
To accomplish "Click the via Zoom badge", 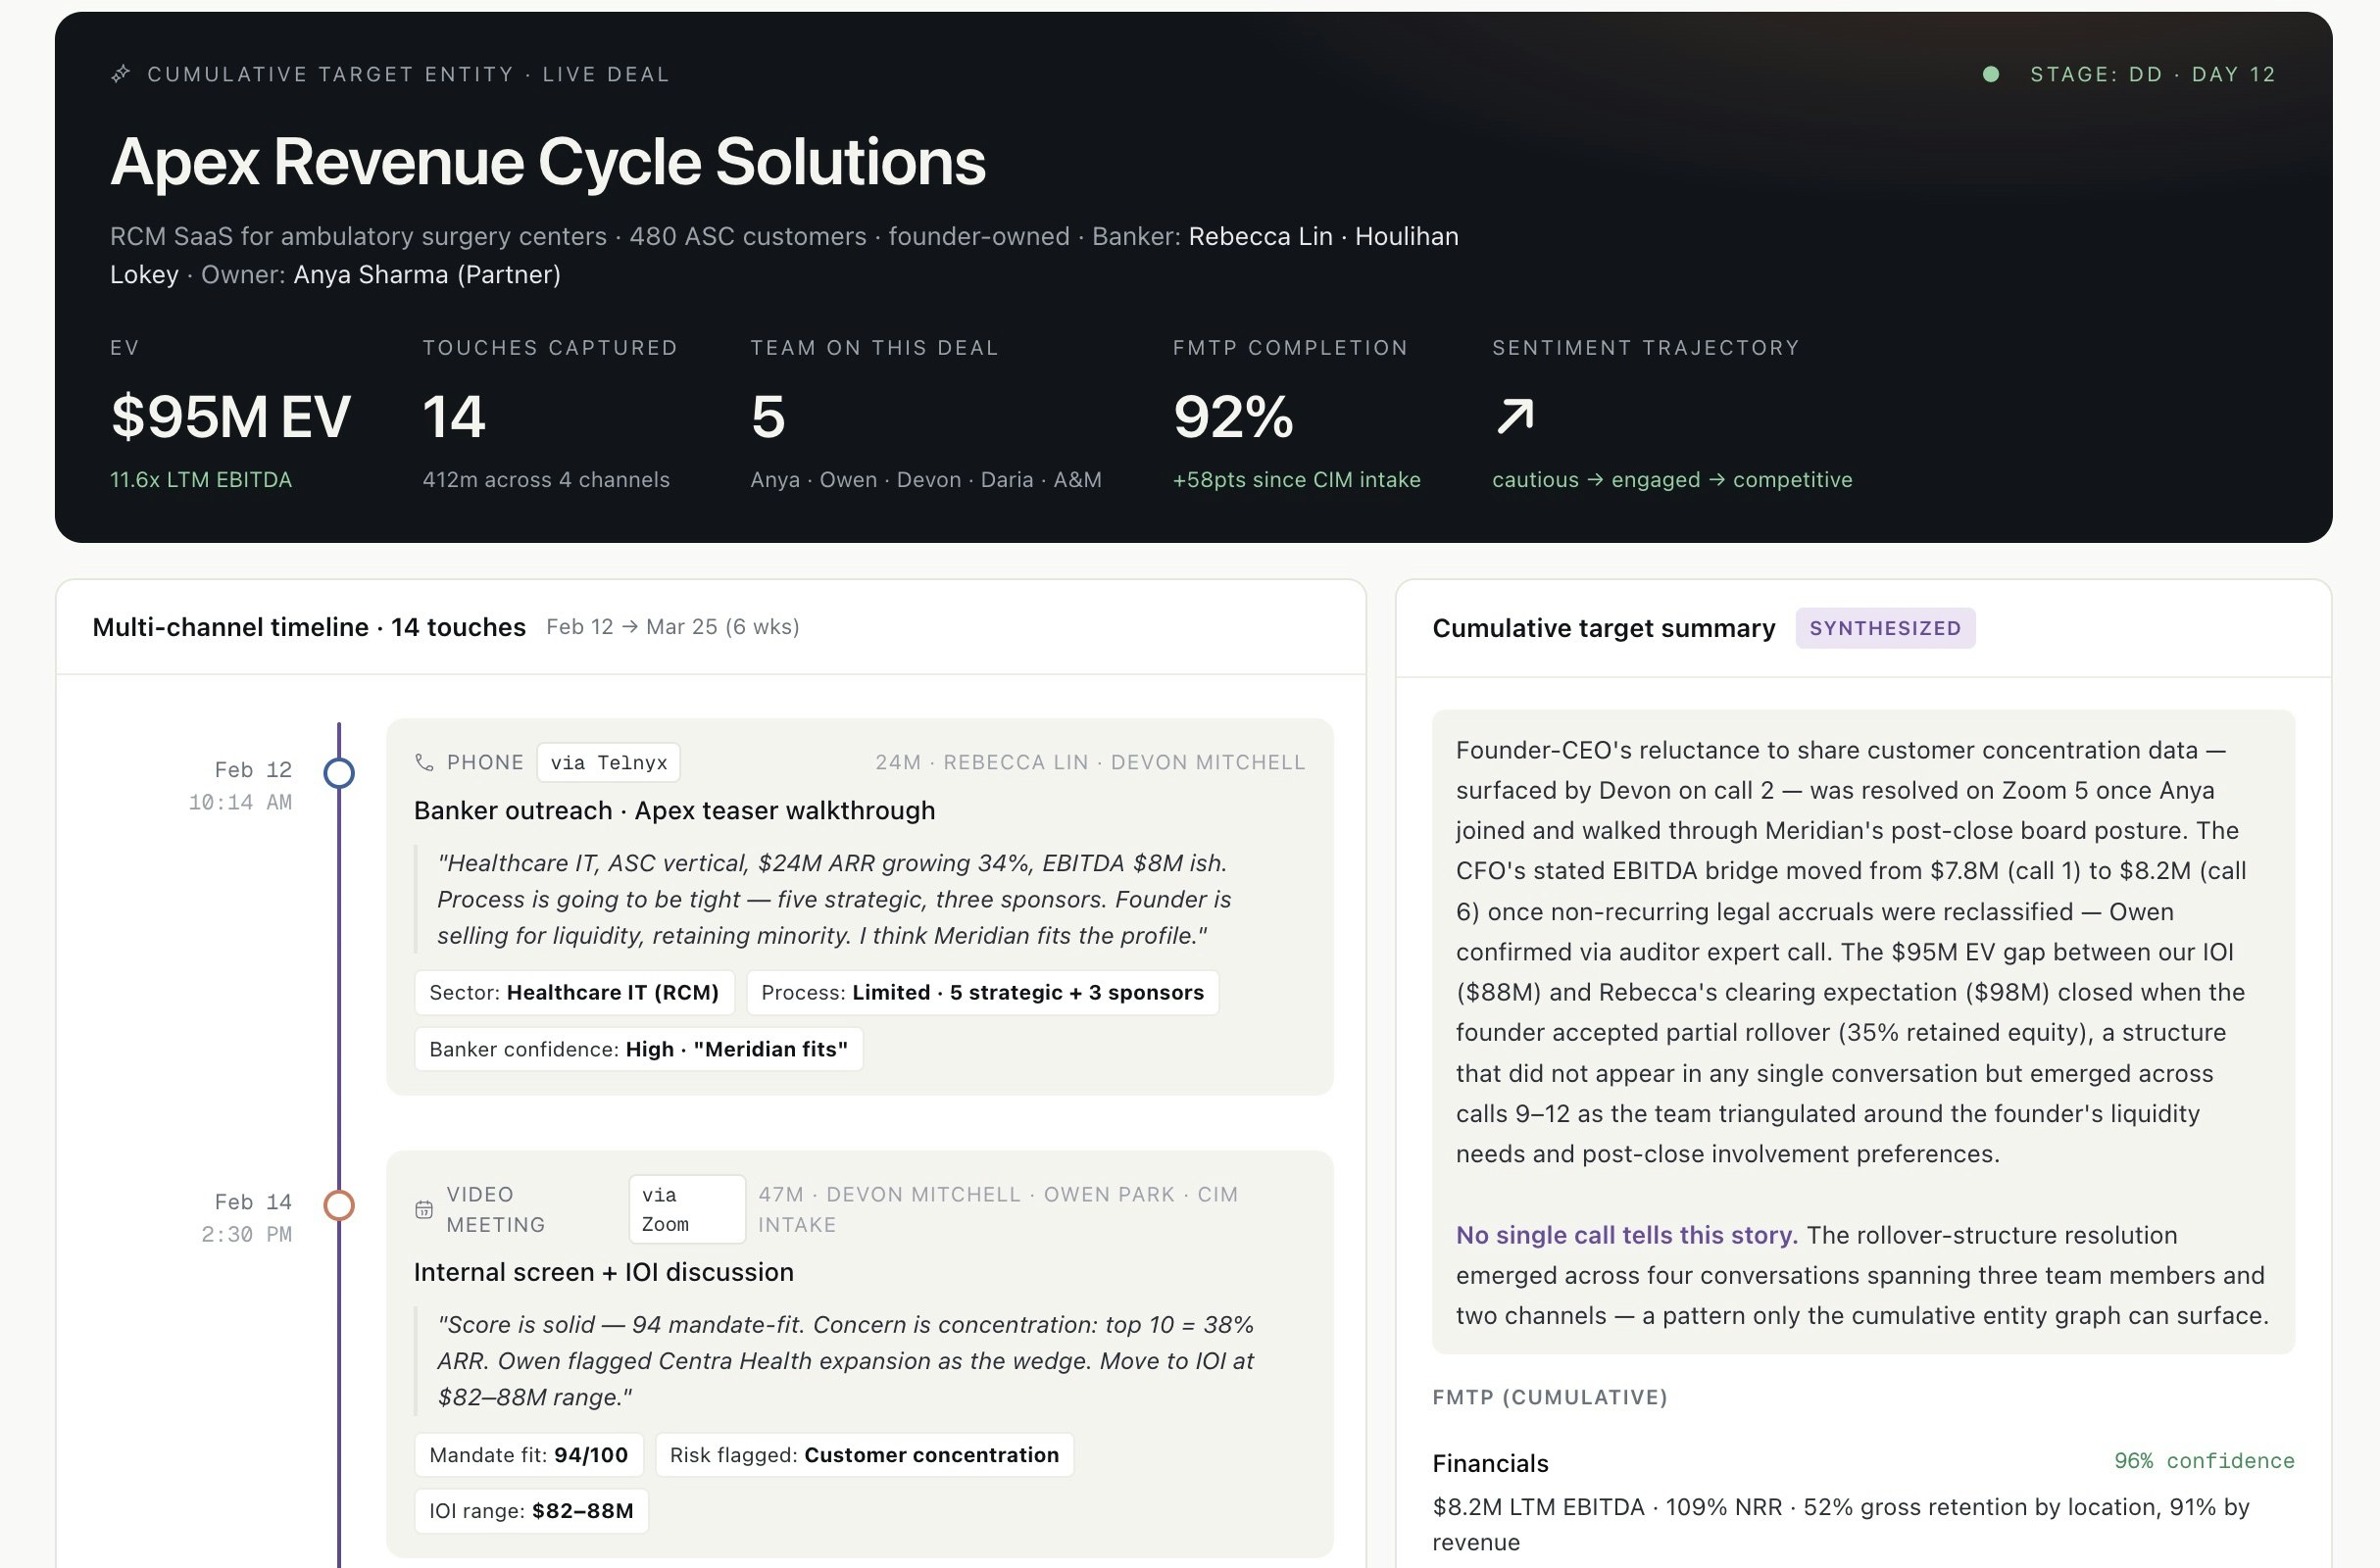I will [x=687, y=1210].
